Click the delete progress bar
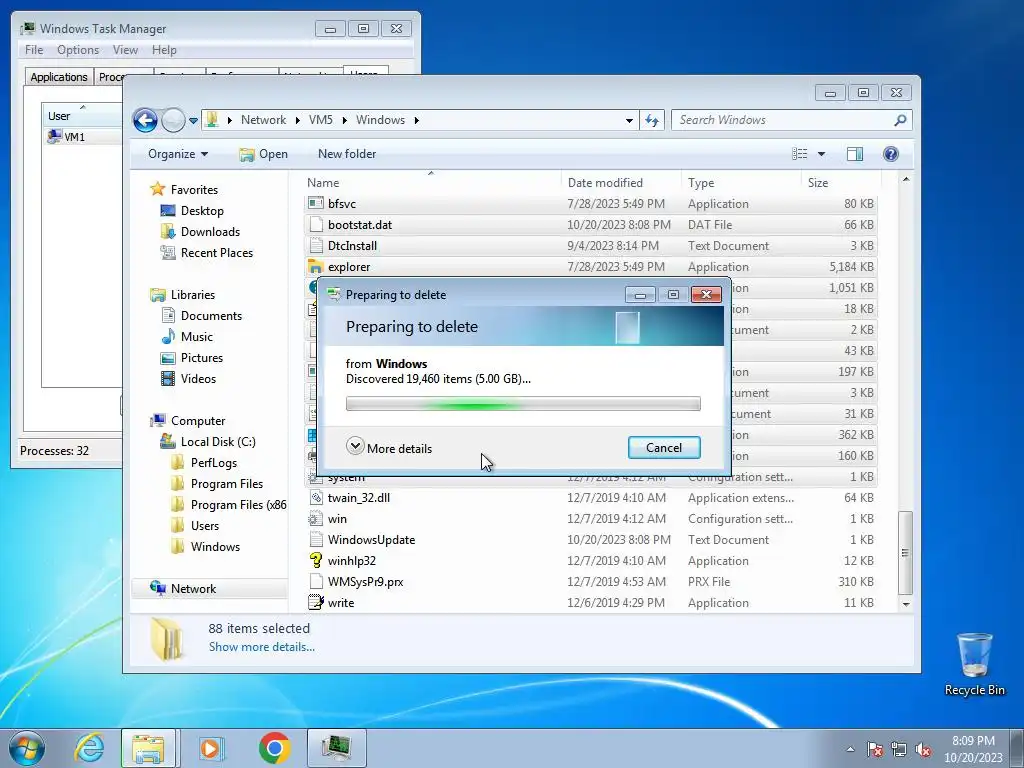The height and width of the screenshot is (768, 1024). point(523,404)
